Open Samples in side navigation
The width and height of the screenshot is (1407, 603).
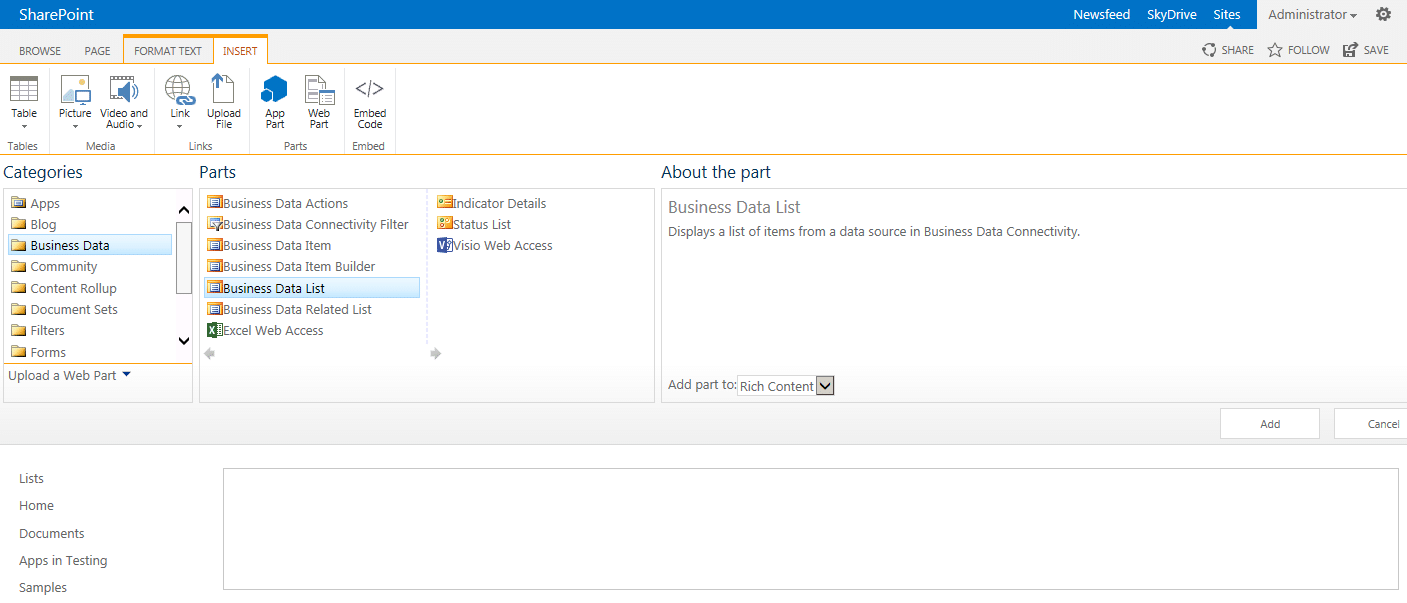pos(43,587)
